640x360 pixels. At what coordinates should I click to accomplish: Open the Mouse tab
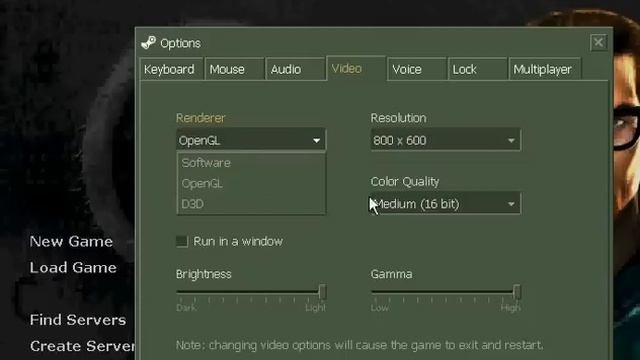[234, 69]
